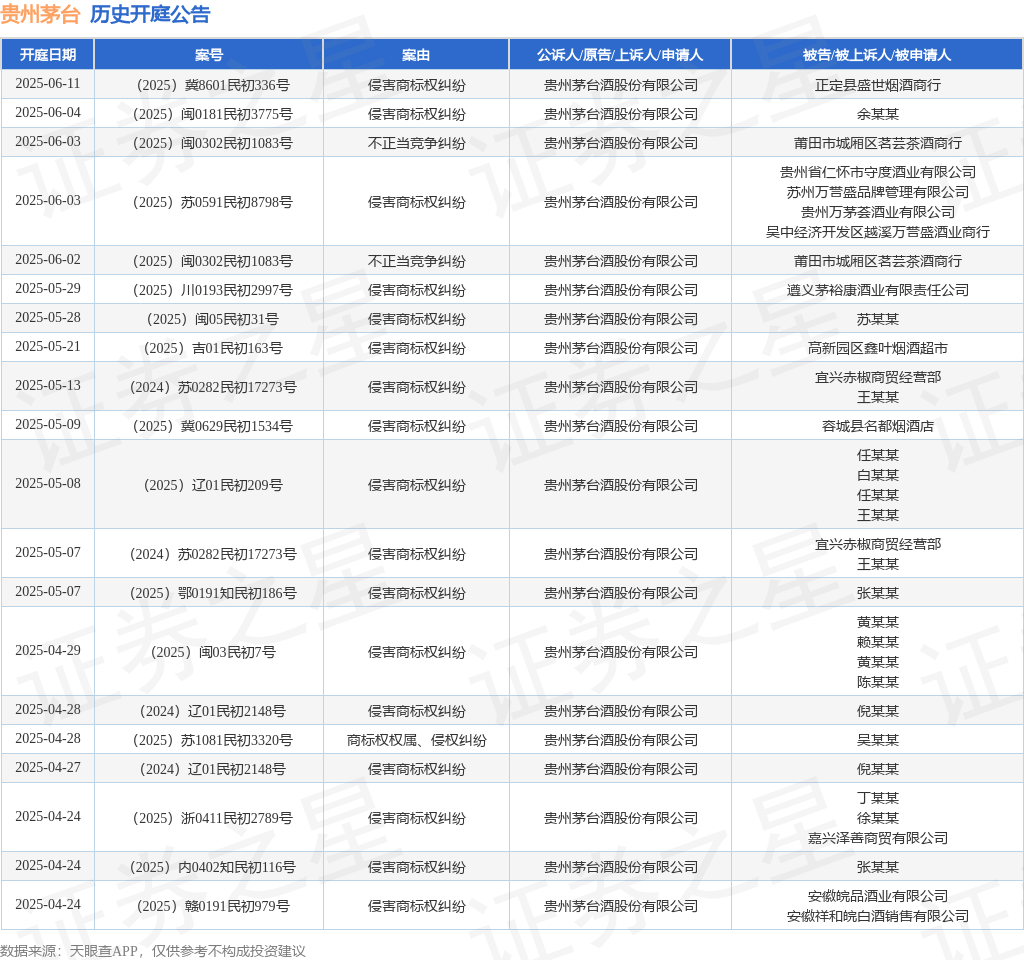Click defendant 贵州省仁怀市守度酒业有限公司

878,172
